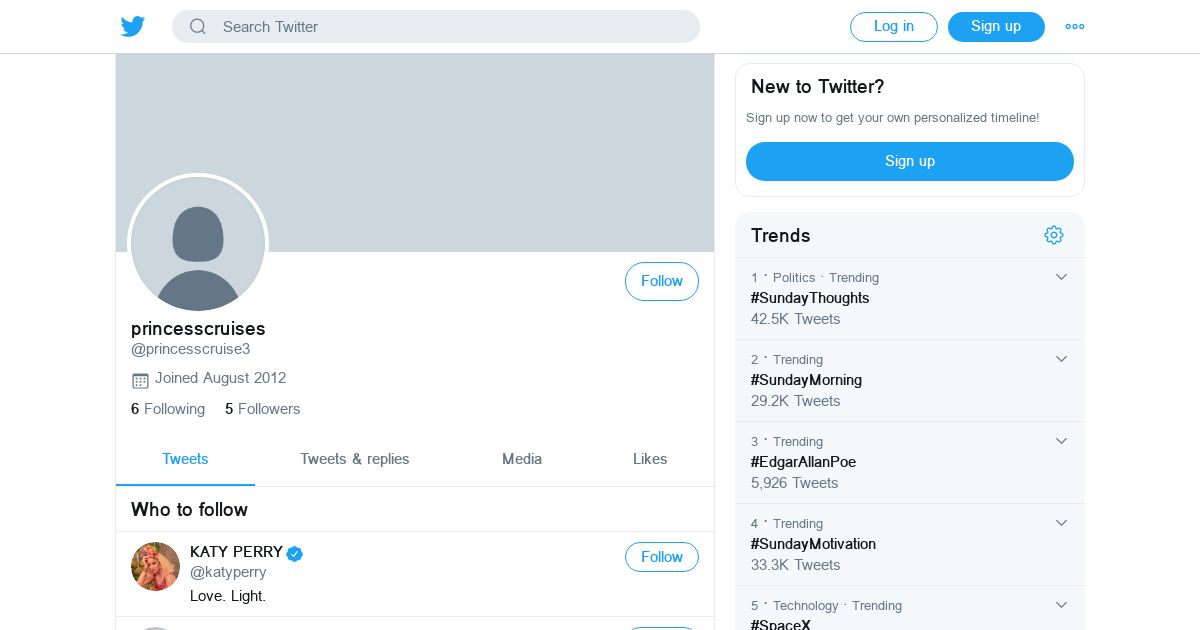1200x630 pixels.
Task: Expand options for #EdgarAllanPoe trend
Action: [x=1062, y=441]
